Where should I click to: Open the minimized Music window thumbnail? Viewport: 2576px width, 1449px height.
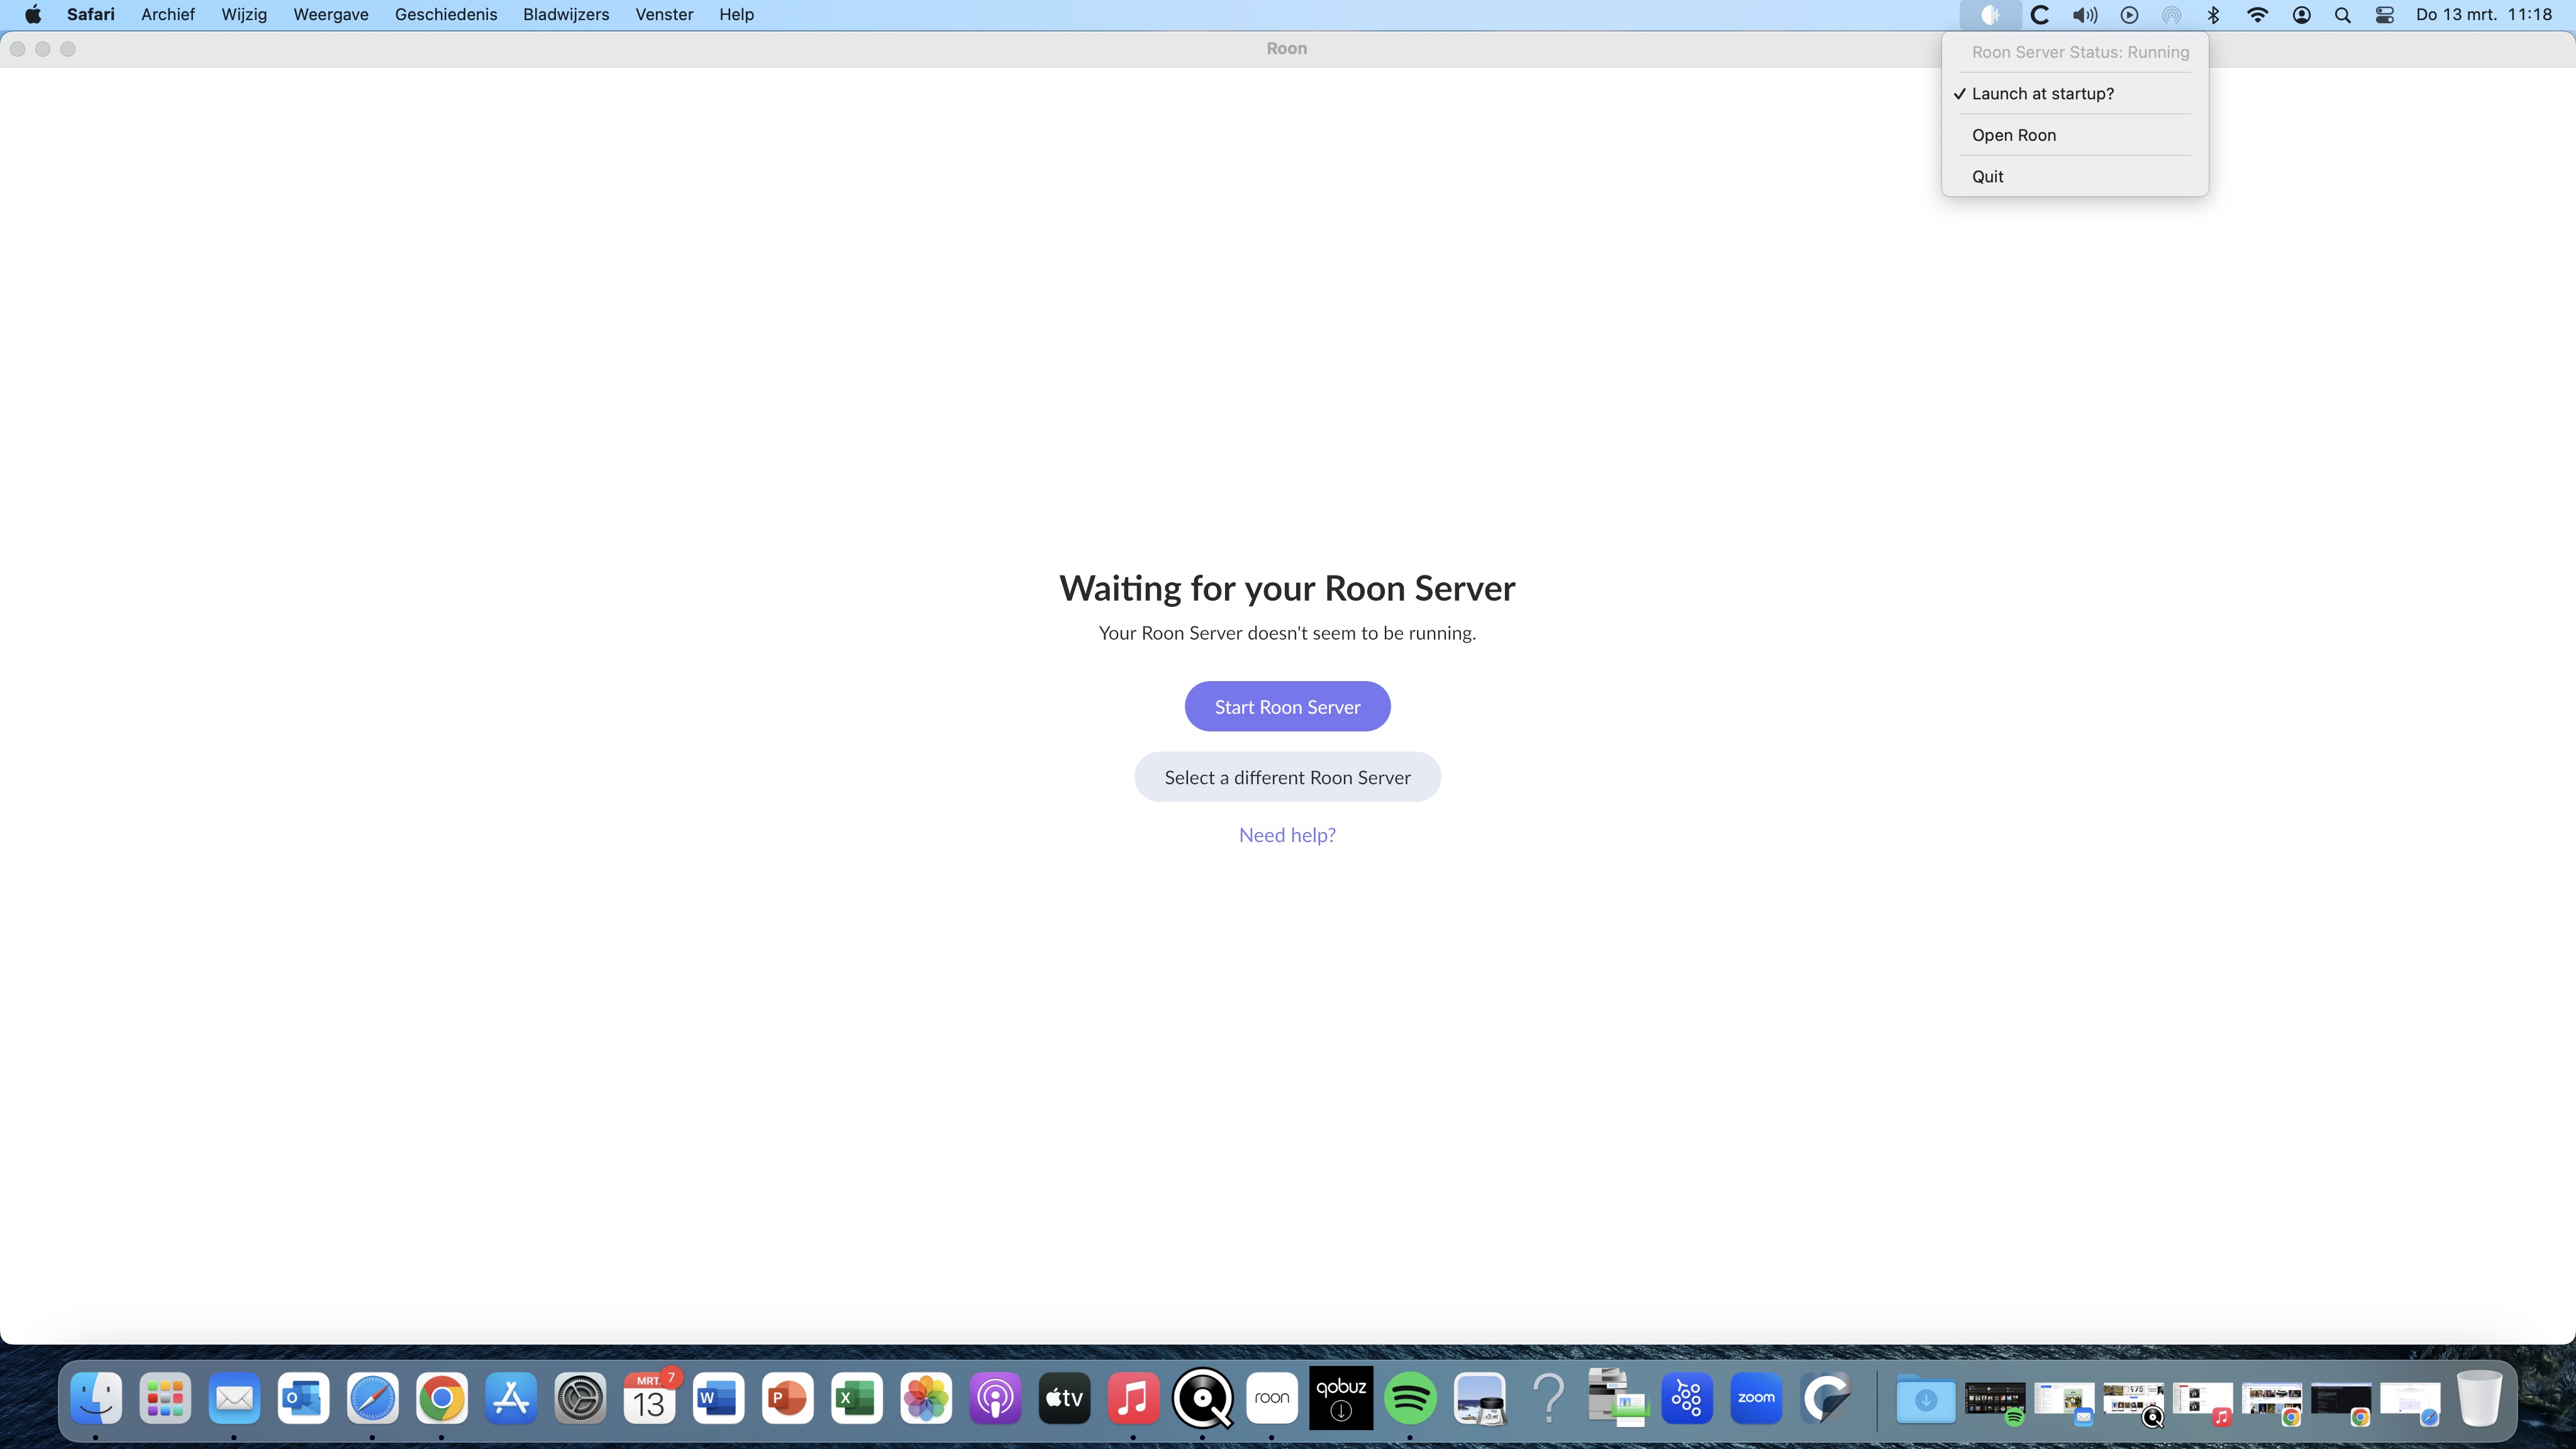tap(2203, 1402)
